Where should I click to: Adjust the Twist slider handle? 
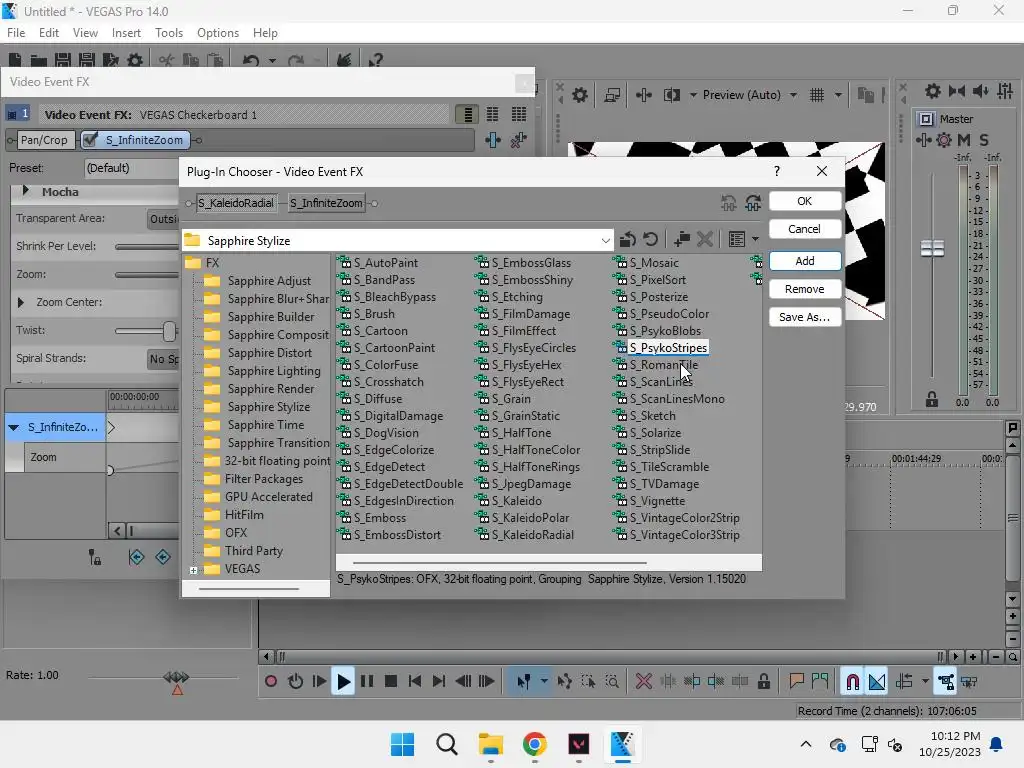[x=169, y=331]
